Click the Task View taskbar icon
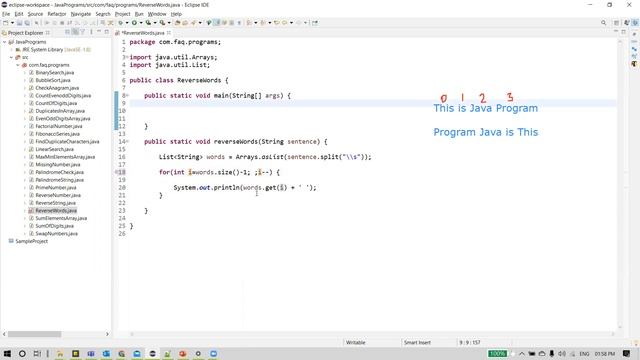 [37, 353]
